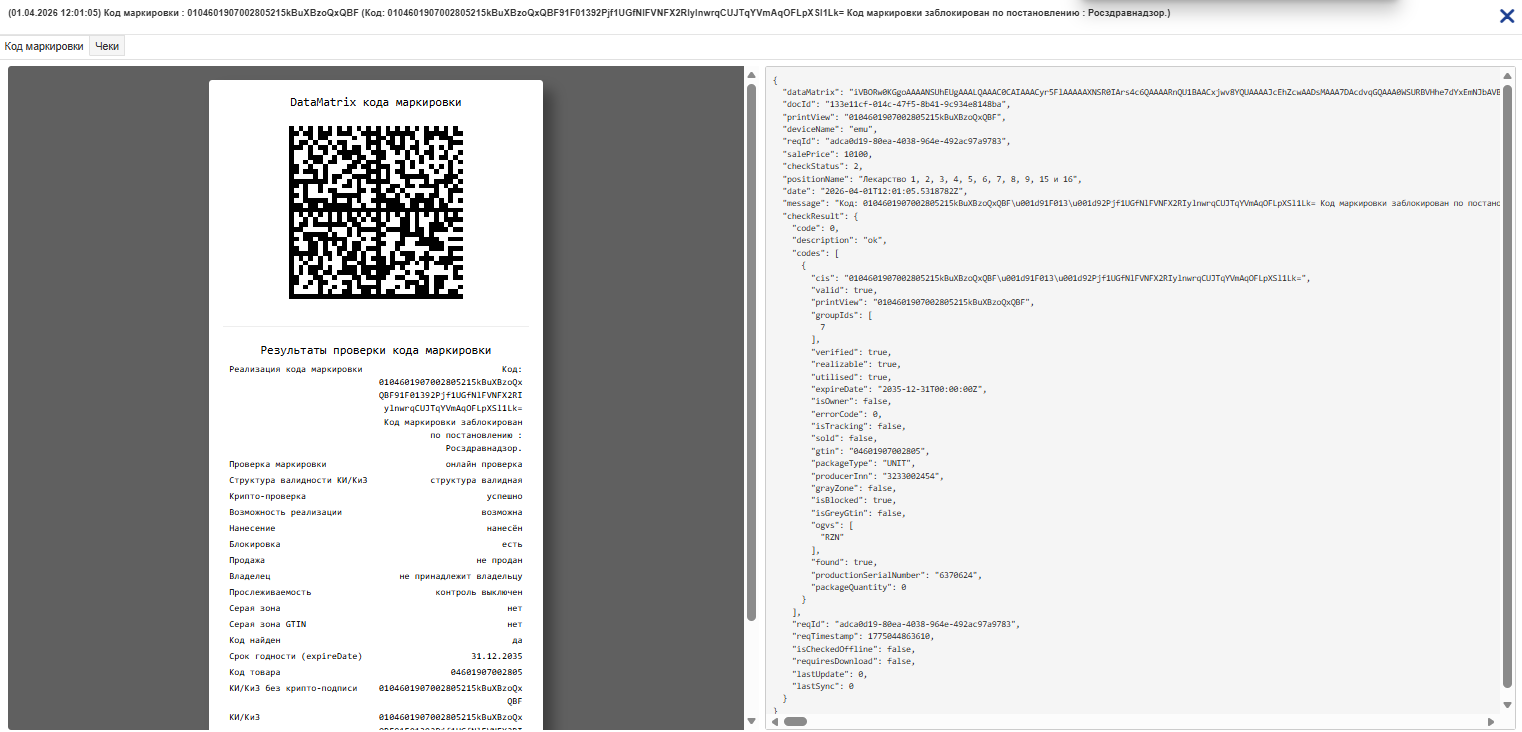Click the Результаты проверки кода маркировки heading
1522x732 pixels.
tap(376, 350)
